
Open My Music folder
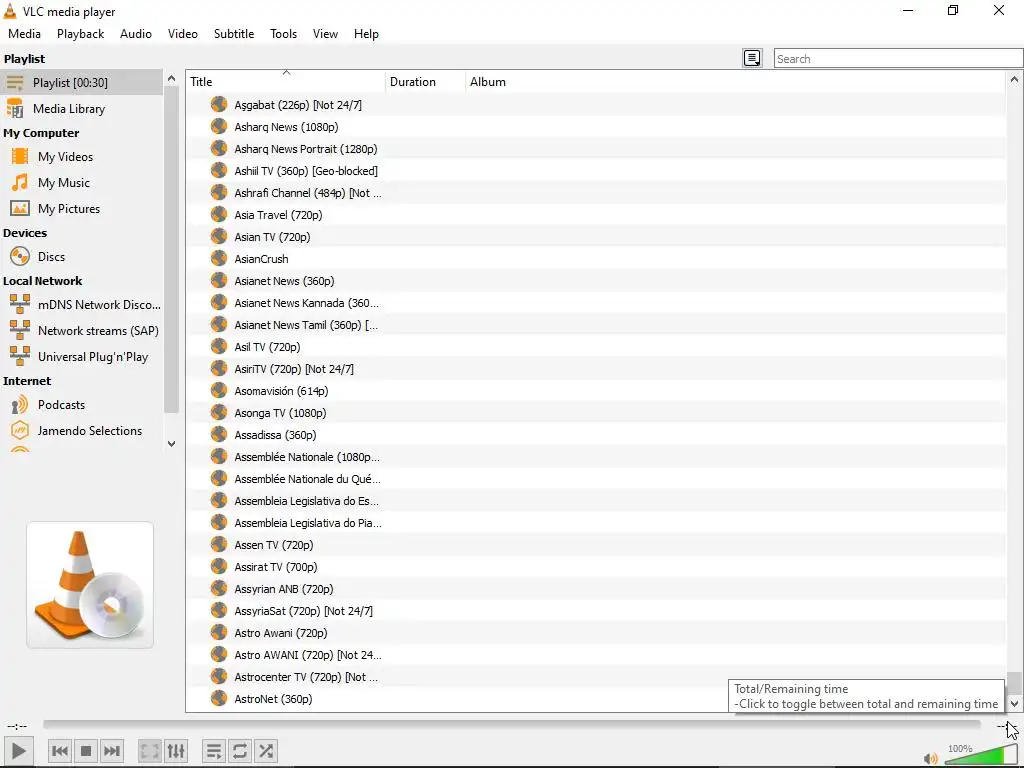(x=81, y=183)
